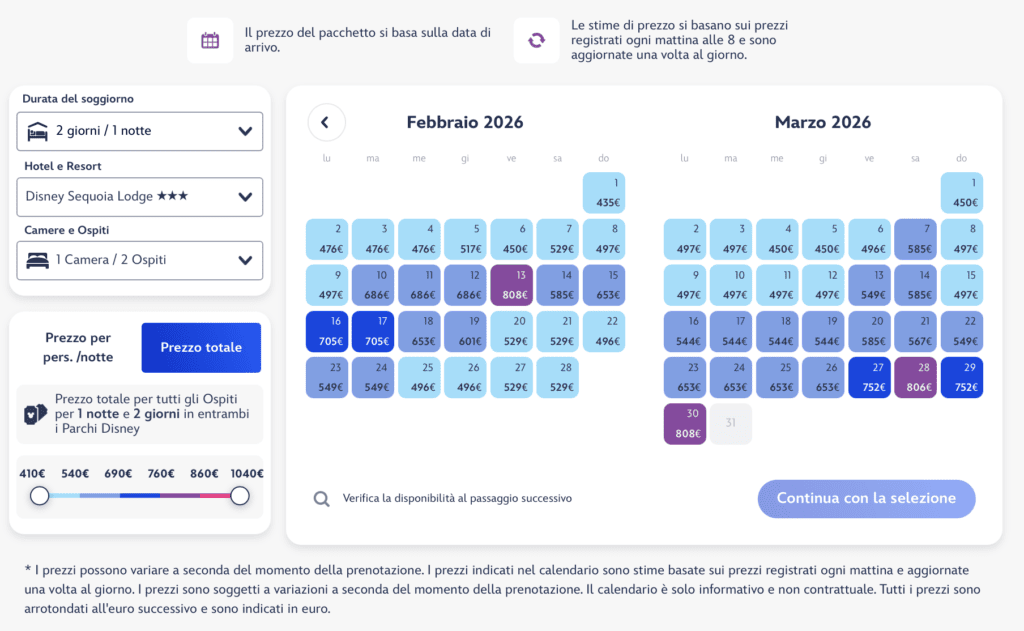Image resolution: width=1024 pixels, height=631 pixels.
Task: Expand the Disney Sequoia Lodge hotel selector
Action: 140,197
